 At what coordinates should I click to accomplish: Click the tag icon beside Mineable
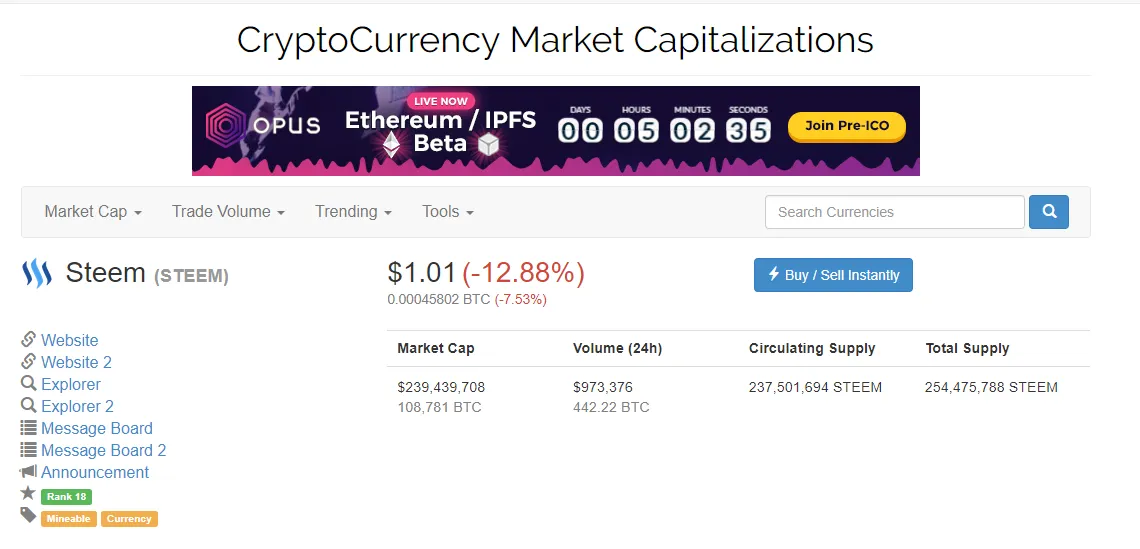click(28, 516)
